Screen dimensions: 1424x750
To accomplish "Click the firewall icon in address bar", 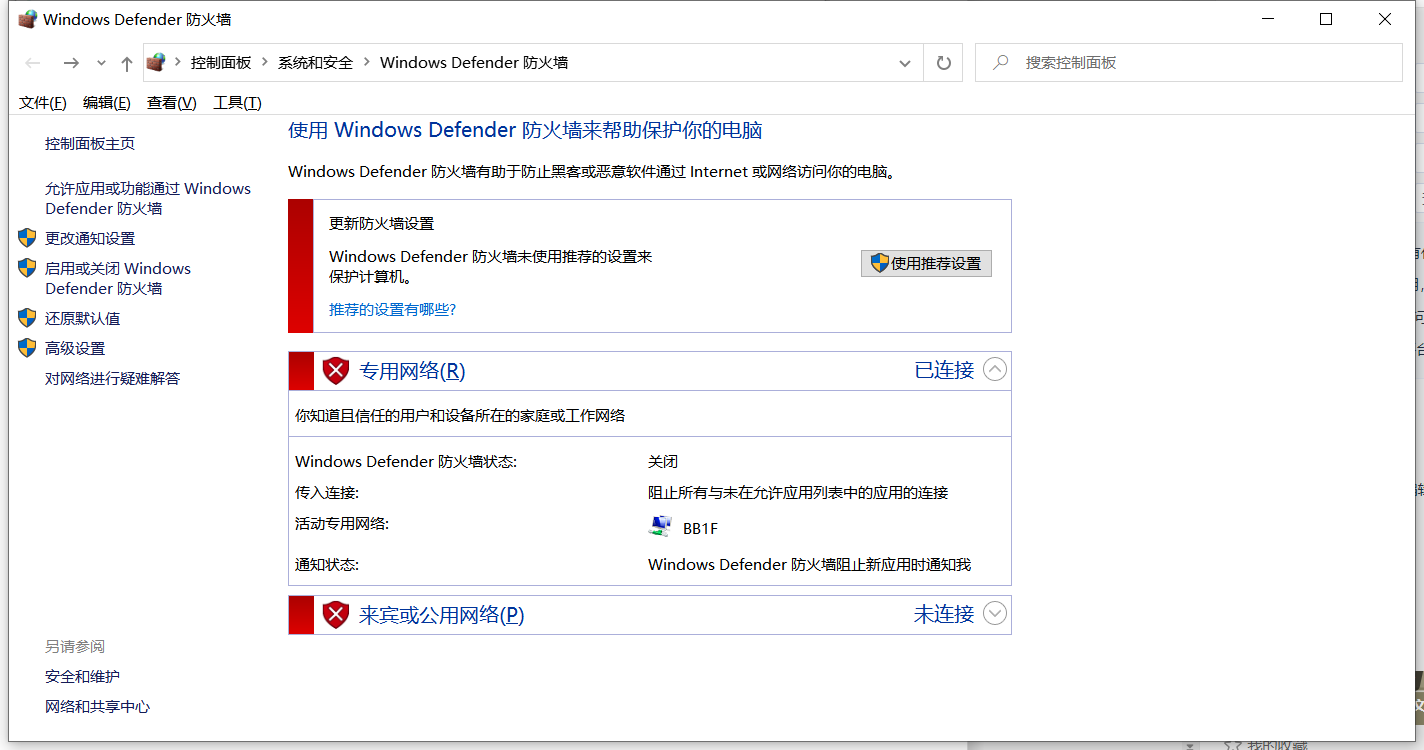I will pyautogui.click(x=156, y=63).
